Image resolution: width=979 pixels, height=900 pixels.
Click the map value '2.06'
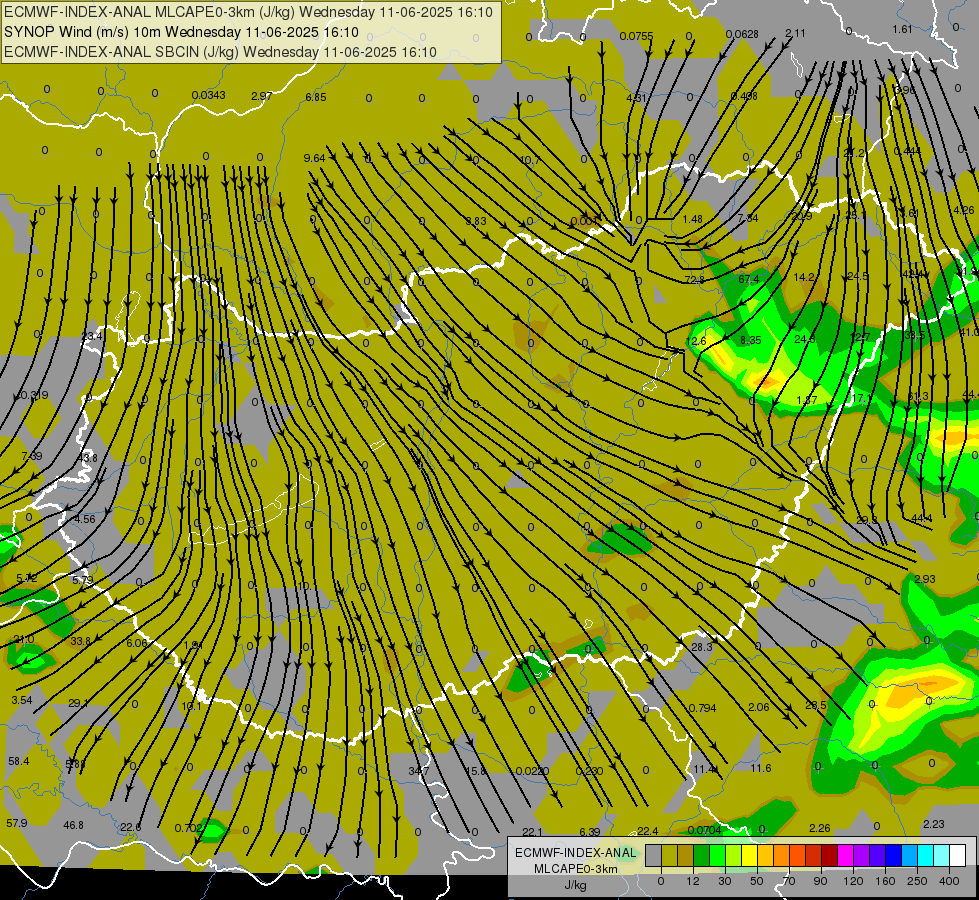pyautogui.click(x=759, y=706)
